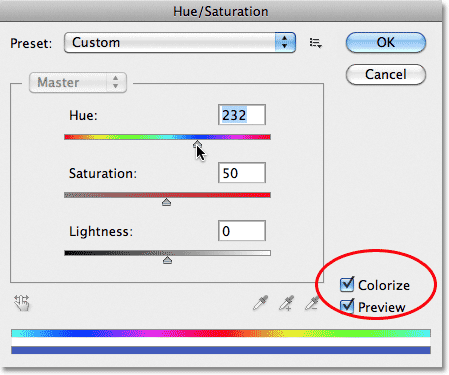Screen dimensions: 449x375
Task: Click the Cancel button
Action: coord(386,74)
